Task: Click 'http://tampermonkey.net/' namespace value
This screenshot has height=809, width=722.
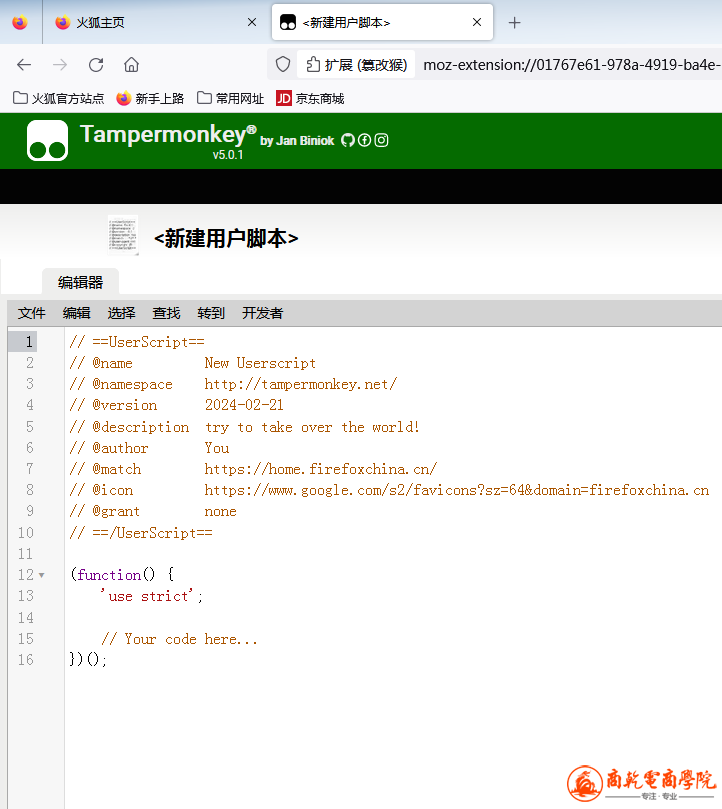Action: click(301, 384)
